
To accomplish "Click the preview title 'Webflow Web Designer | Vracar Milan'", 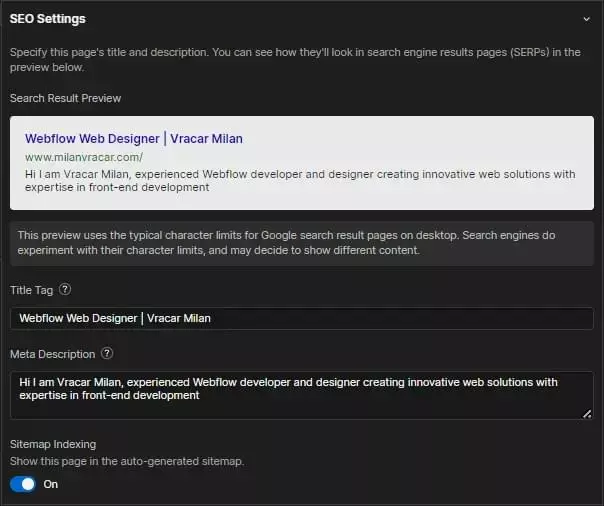I will click(134, 139).
